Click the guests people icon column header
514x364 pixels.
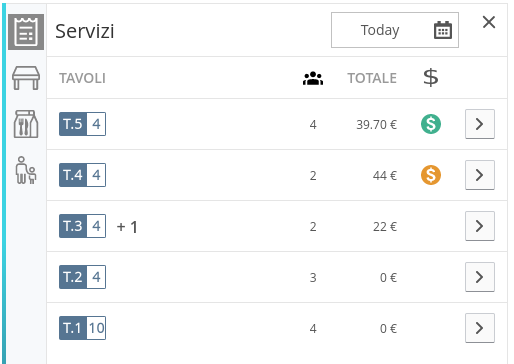pyautogui.click(x=313, y=79)
